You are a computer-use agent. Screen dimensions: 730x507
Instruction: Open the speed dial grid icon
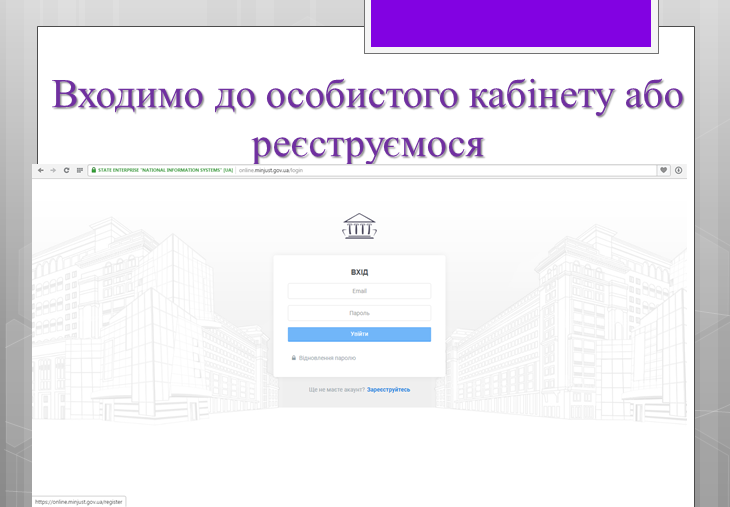80,170
